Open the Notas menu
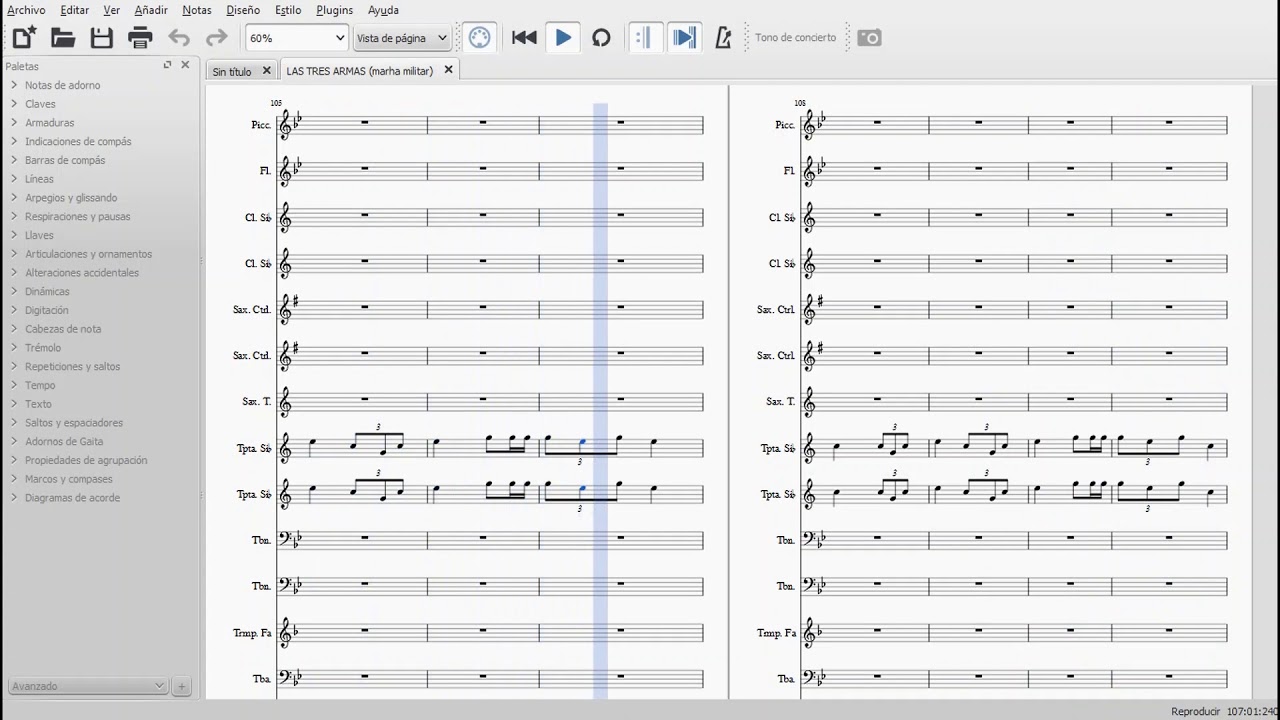Image resolution: width=1280 pixels, height=720 pixels. 197,10
